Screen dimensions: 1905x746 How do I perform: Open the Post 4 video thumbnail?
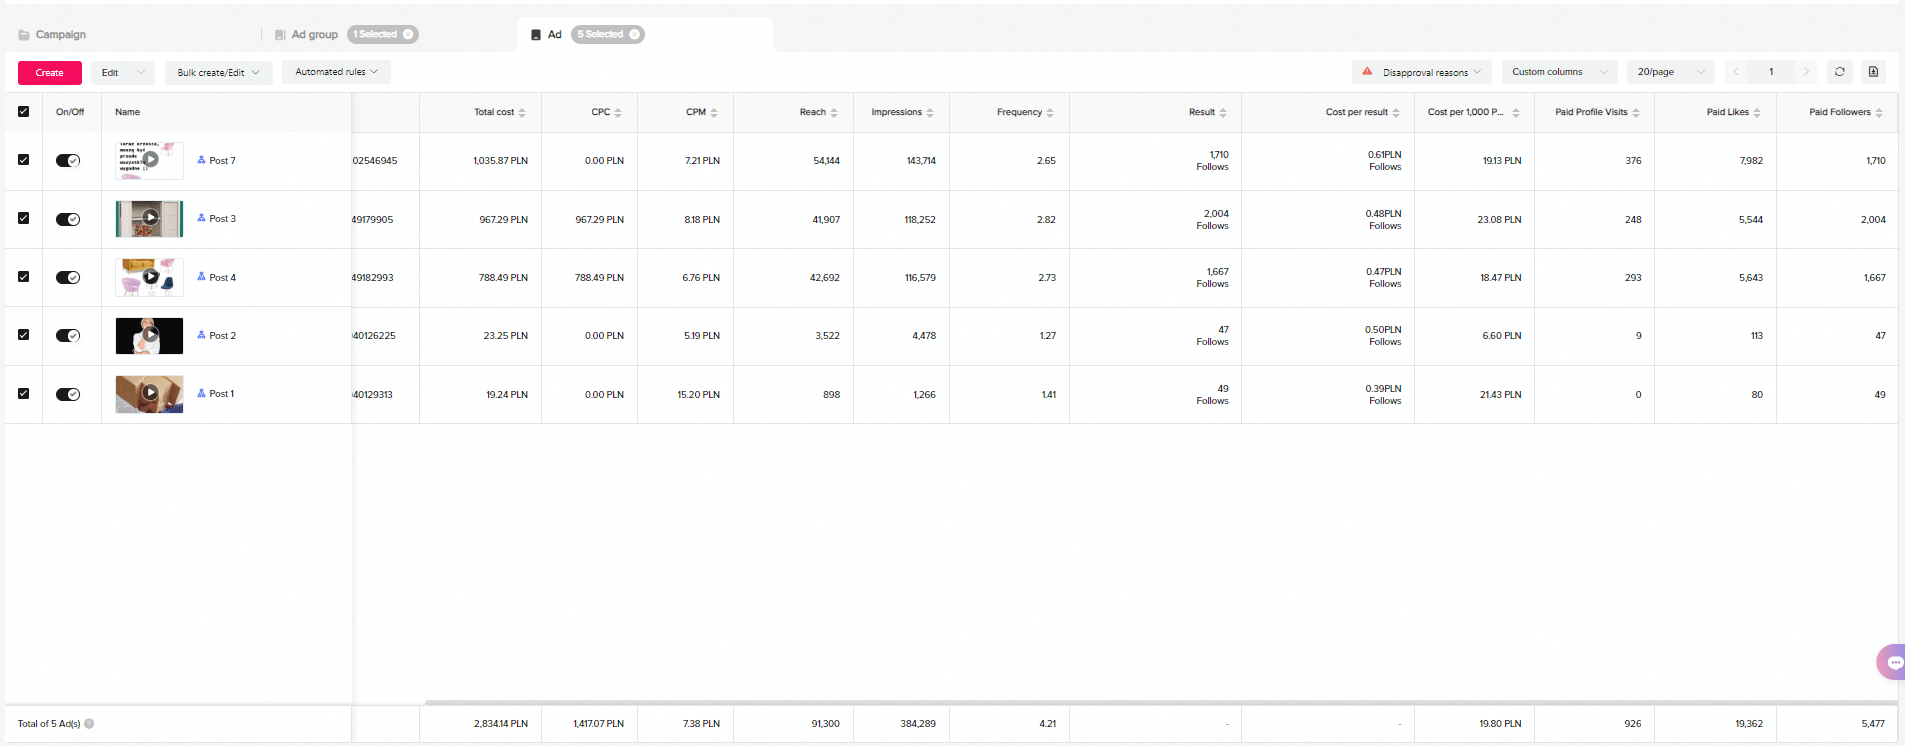(149, 277)
